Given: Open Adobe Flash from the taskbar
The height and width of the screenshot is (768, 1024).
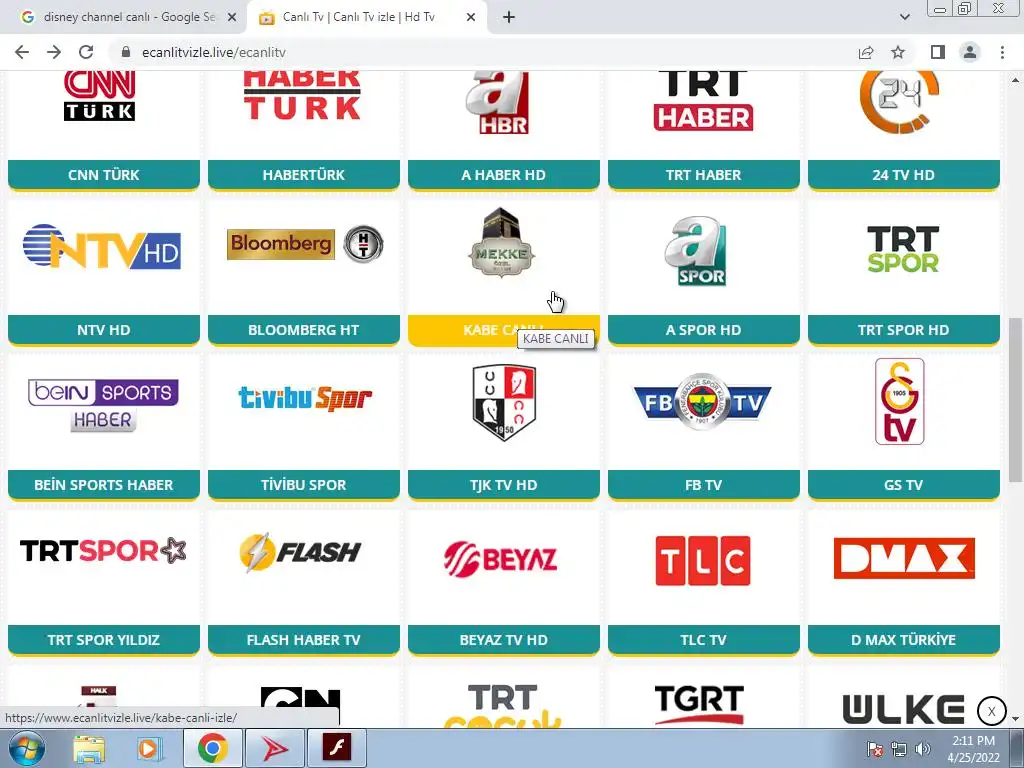Looking at the screenshot, I should (x=337, y=748).
